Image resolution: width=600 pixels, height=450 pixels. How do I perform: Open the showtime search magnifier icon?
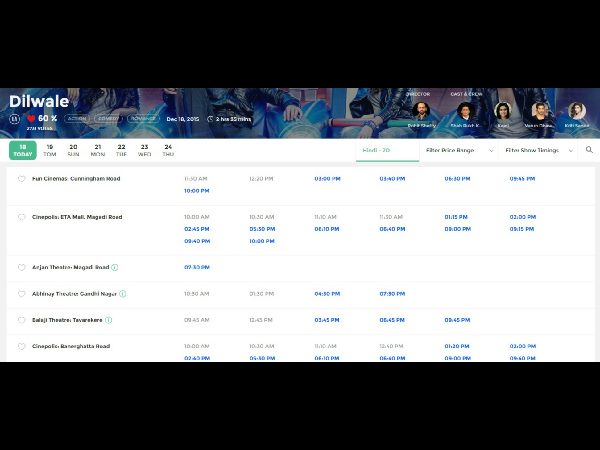[589, 150]
